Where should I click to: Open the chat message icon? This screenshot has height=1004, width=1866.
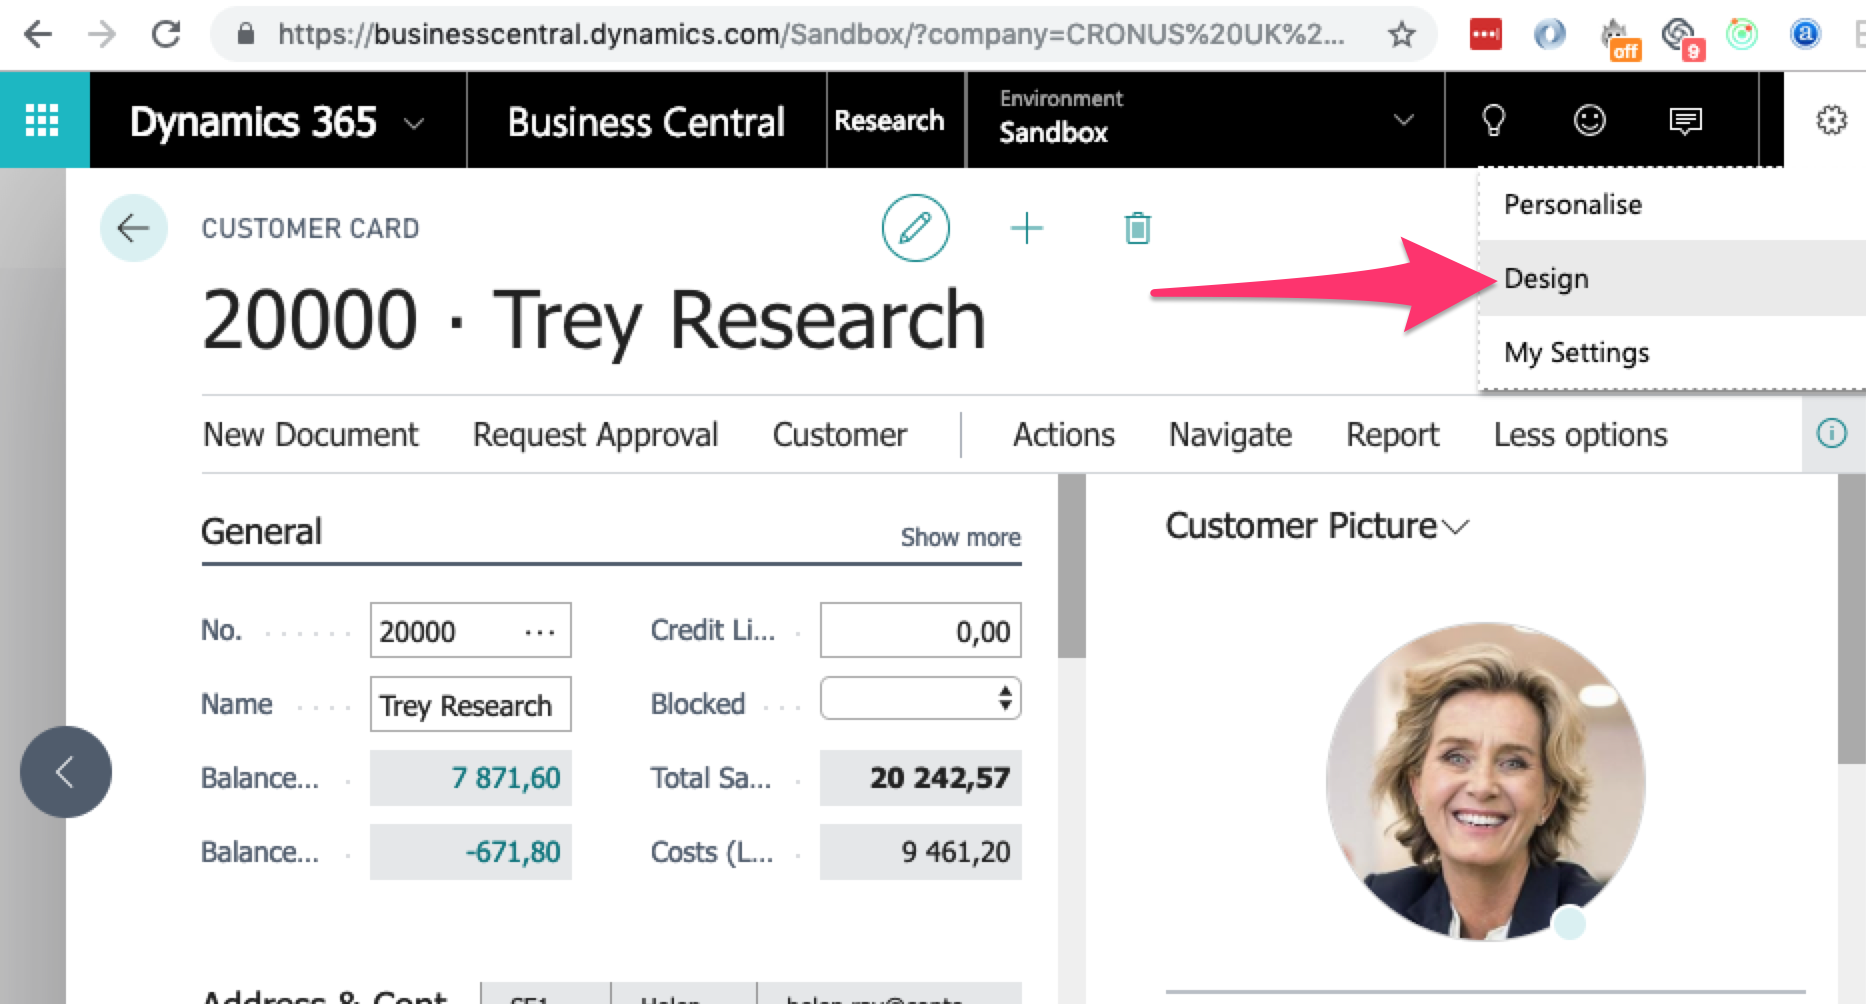(1685, 121)
